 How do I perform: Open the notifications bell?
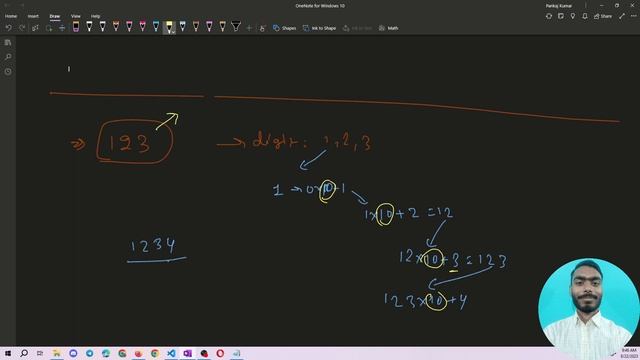[585, 16]
